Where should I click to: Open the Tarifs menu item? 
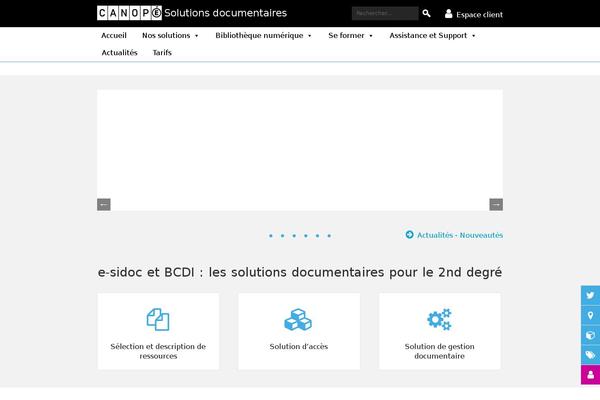(x=162, y=53)
